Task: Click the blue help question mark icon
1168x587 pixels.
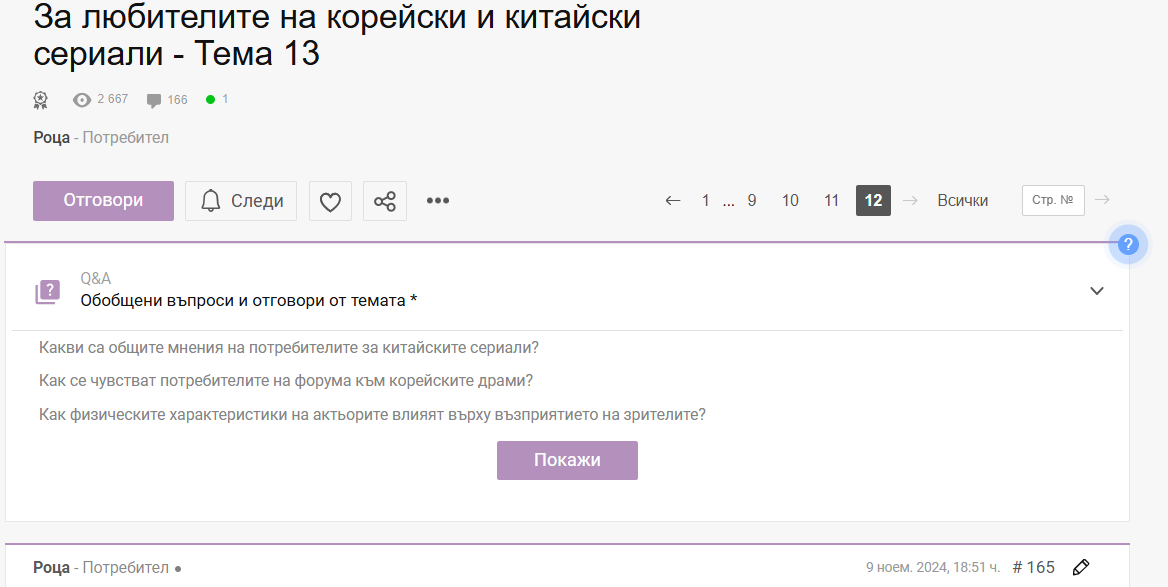Action: click(1128, 244)
